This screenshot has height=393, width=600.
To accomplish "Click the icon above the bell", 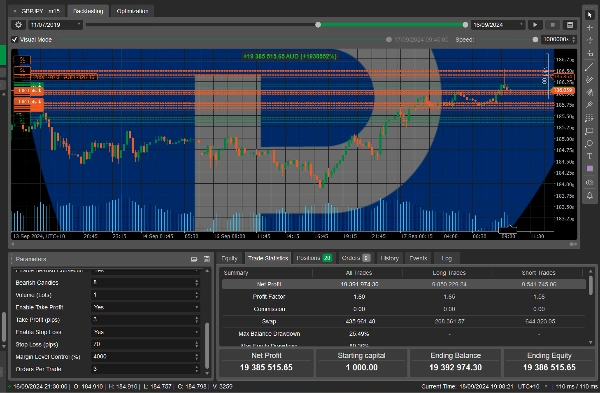I will [x=589, y=182].
